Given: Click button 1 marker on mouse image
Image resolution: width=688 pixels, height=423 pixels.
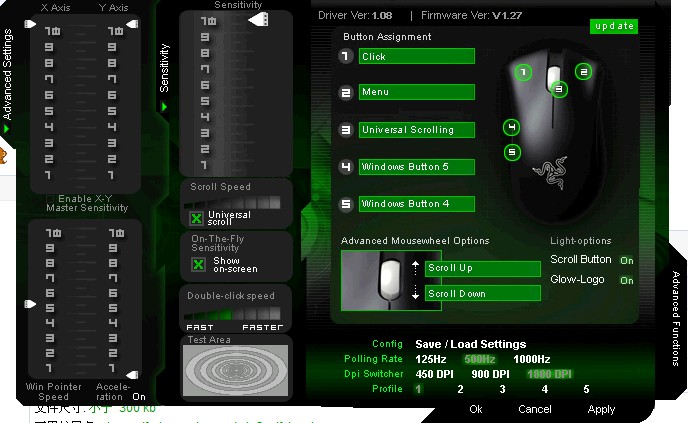Looking at the screenshot, I should [x=522, y=72].
